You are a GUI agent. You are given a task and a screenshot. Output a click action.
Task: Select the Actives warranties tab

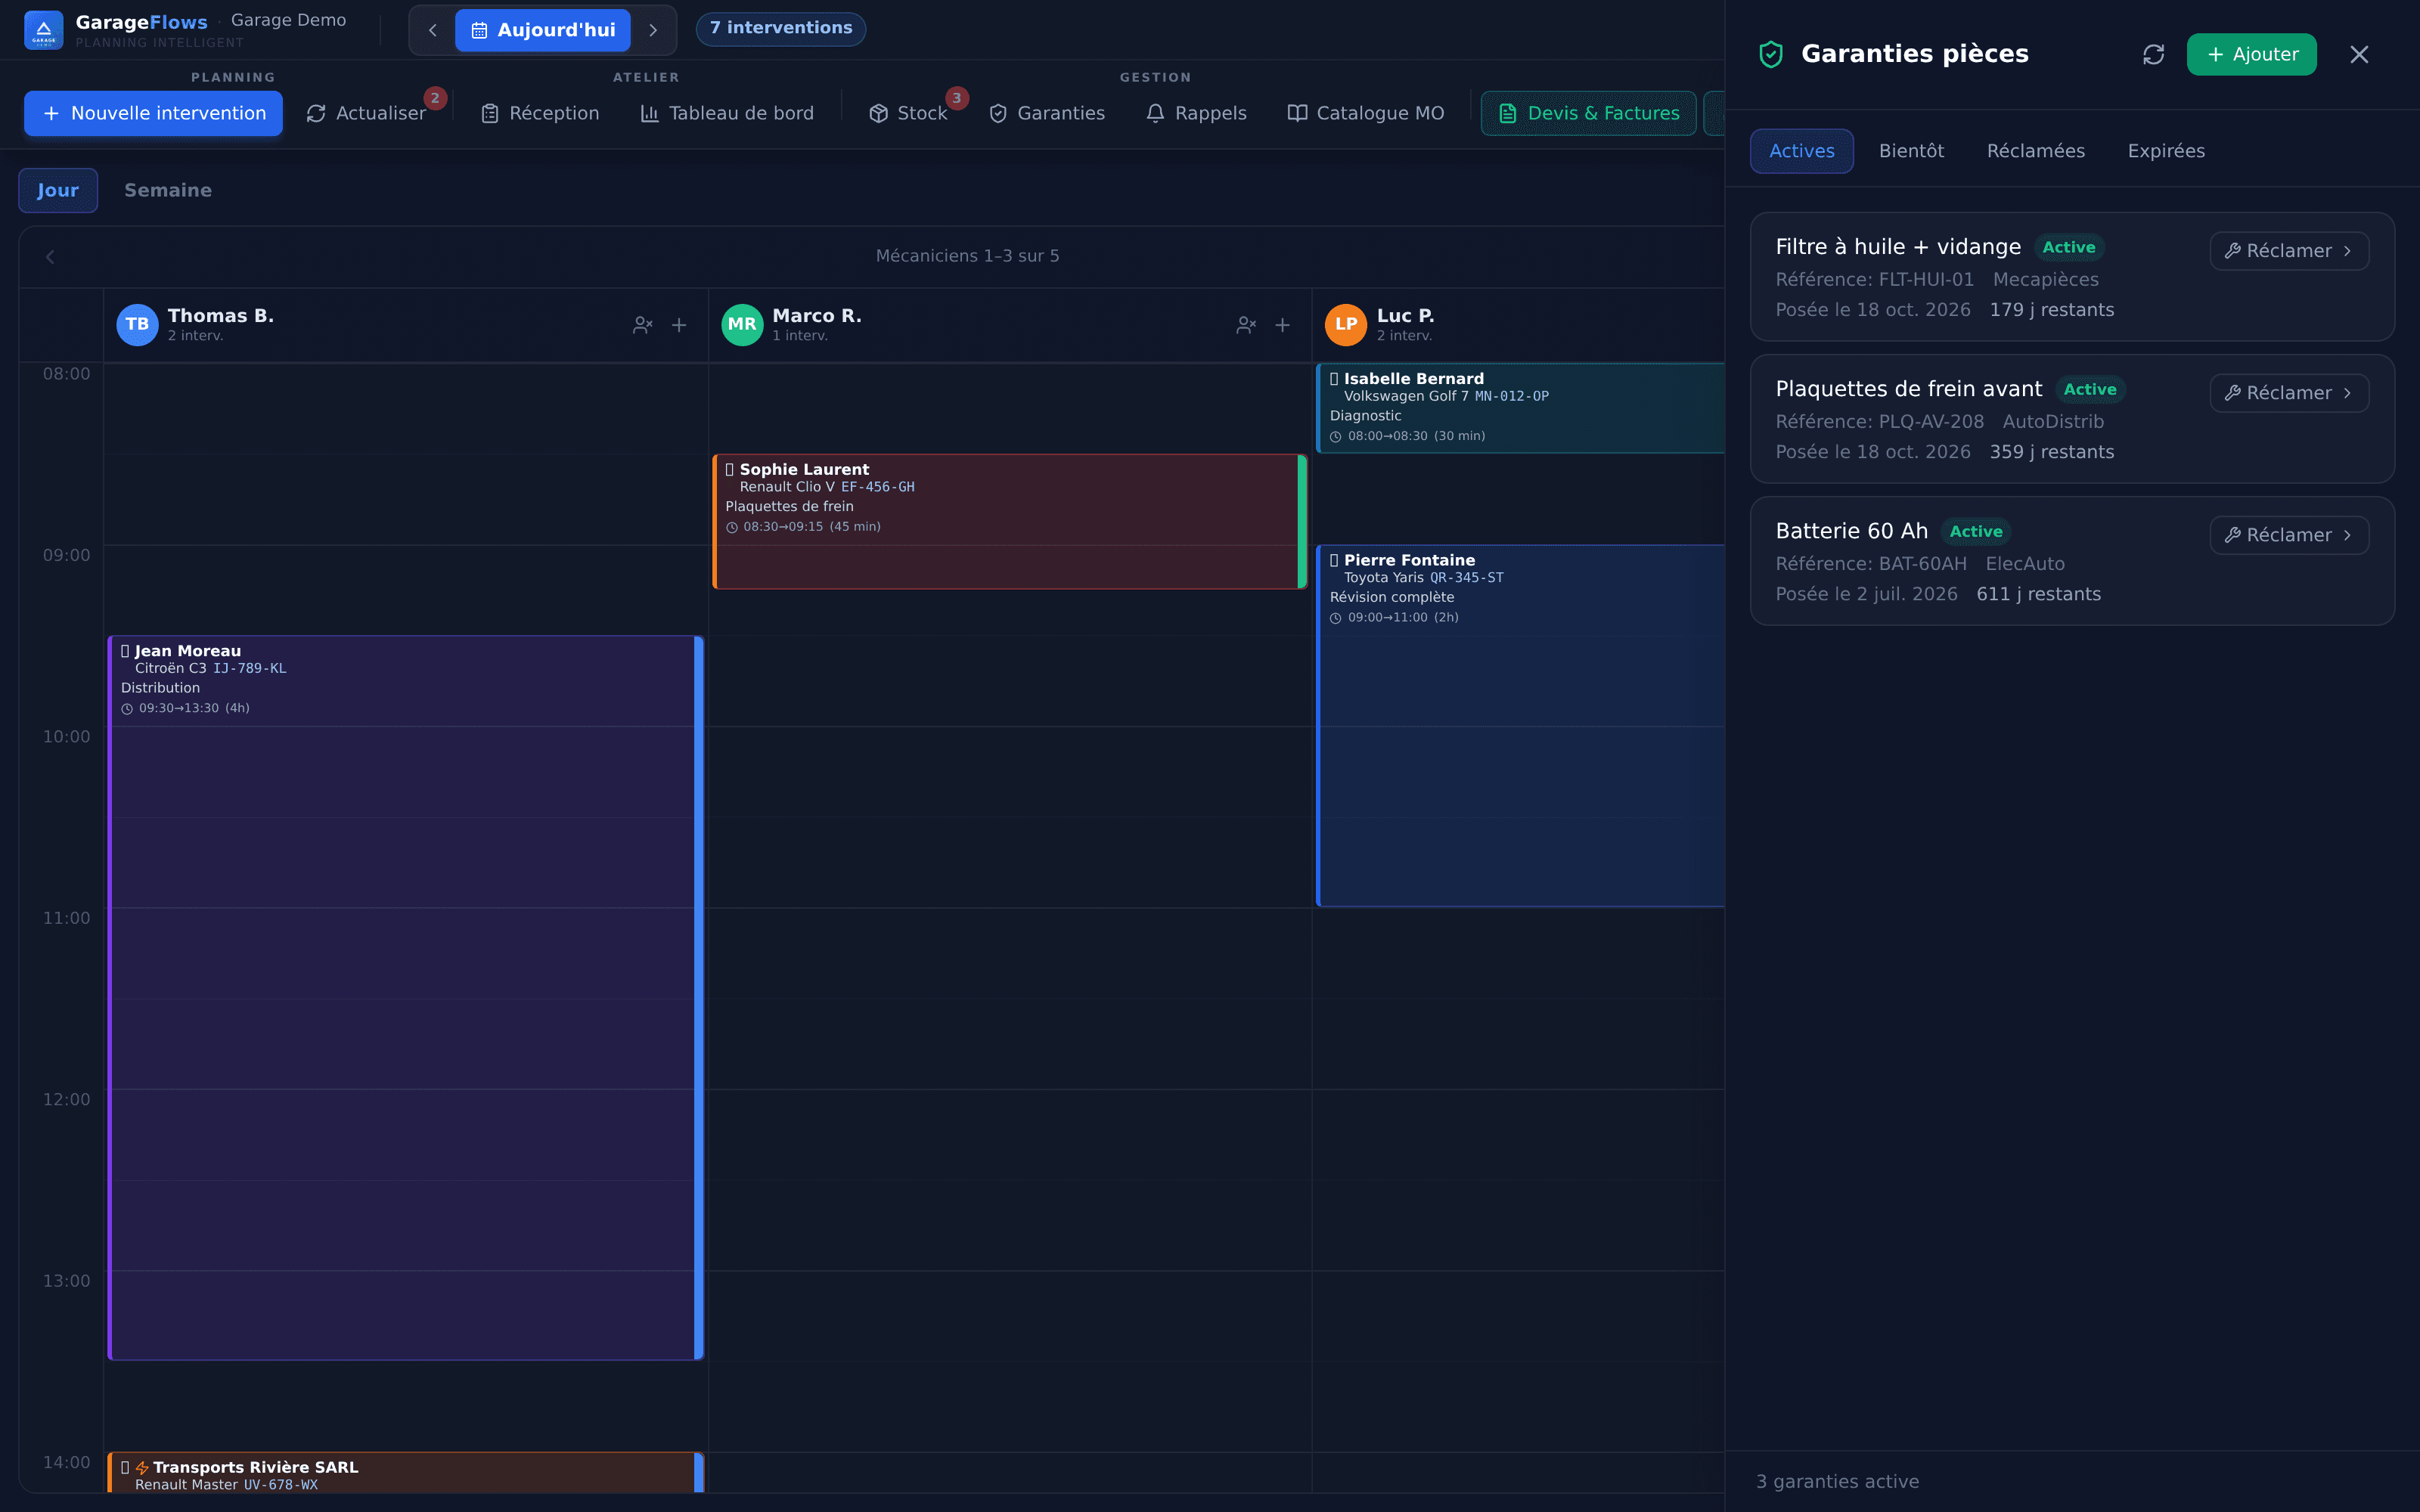coord(1801,151)
